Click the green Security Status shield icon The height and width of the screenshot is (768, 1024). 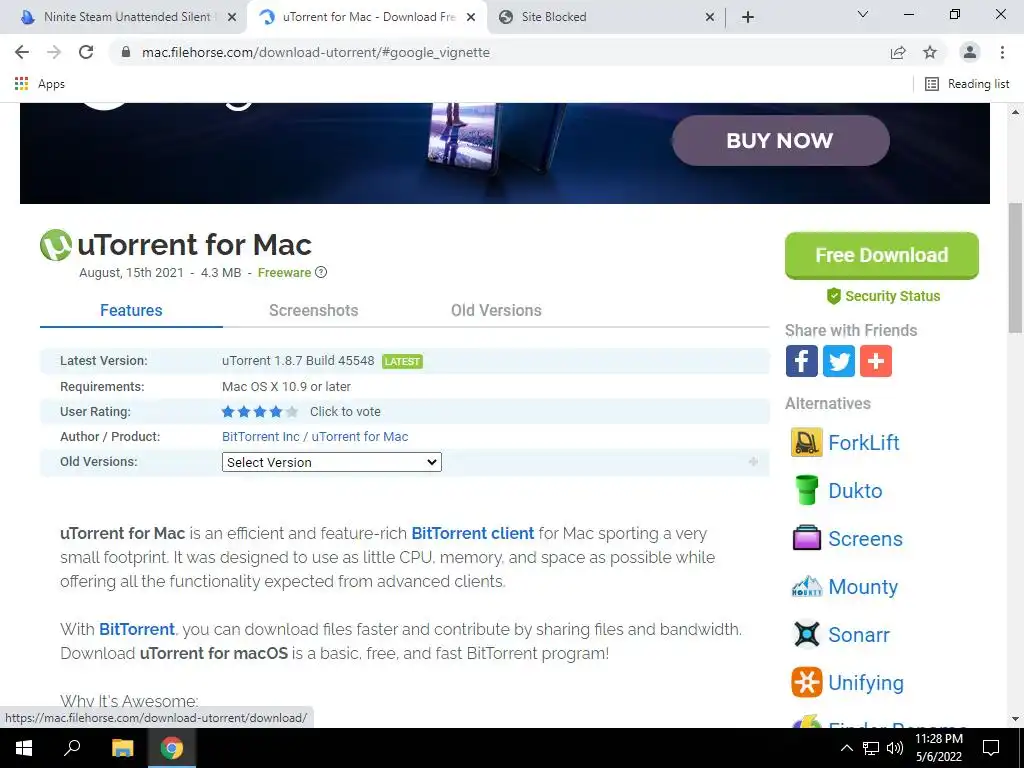(833, 296)
